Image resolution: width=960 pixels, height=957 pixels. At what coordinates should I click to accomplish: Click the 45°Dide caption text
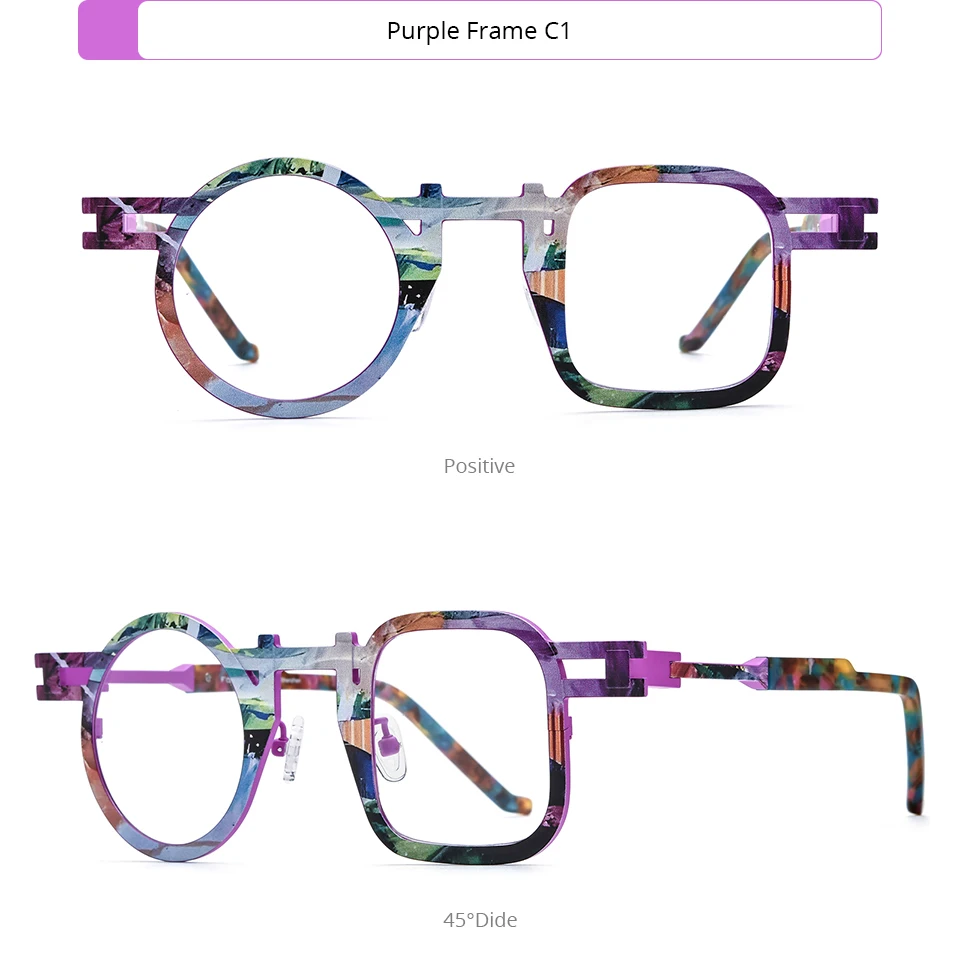(480, 920)
